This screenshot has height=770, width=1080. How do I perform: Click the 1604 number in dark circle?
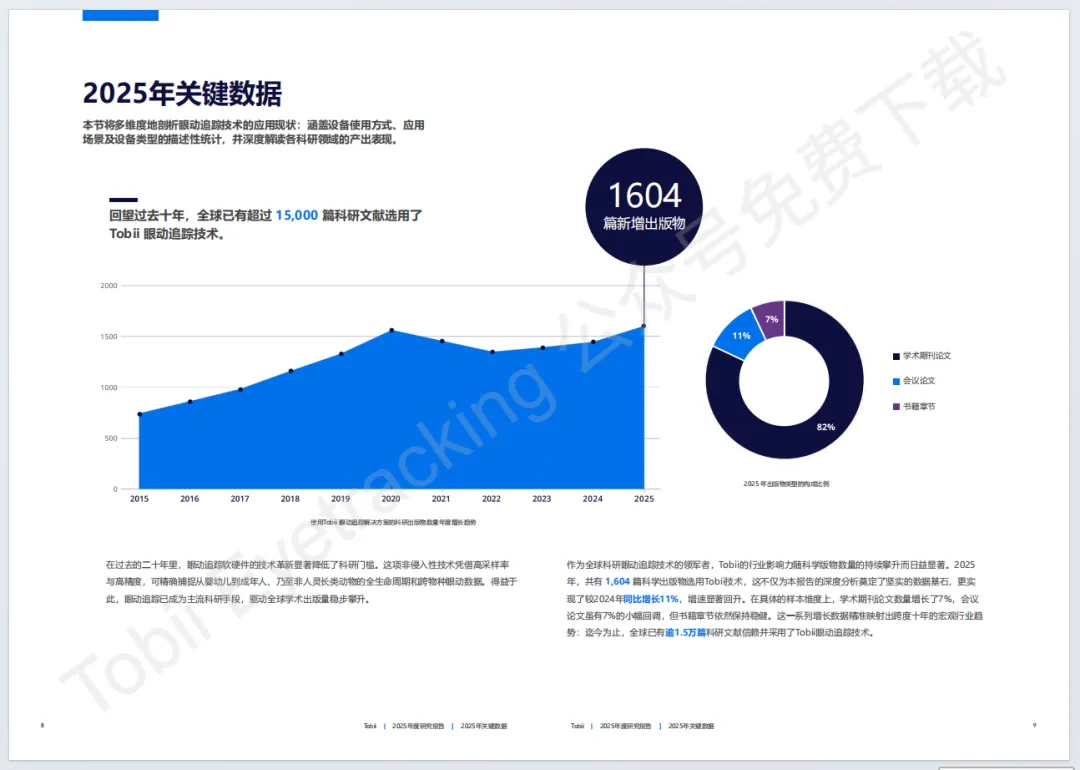[x=645, y=195]
